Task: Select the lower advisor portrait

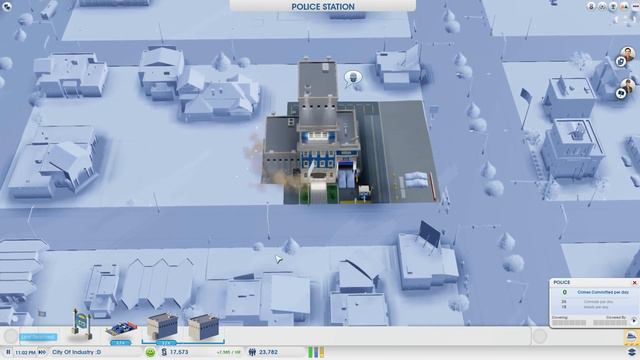Action: click(x=628, y=86)
